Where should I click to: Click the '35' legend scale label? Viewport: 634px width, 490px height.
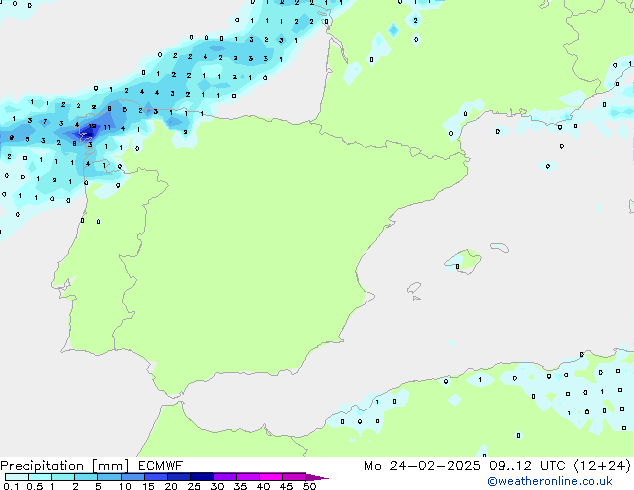click(x=240, y=486)
